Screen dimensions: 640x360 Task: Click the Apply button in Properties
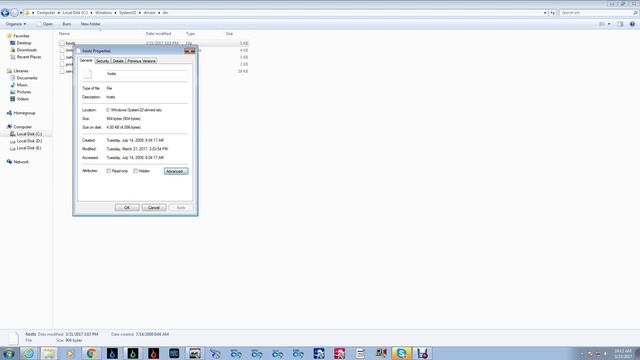(181, 208)
